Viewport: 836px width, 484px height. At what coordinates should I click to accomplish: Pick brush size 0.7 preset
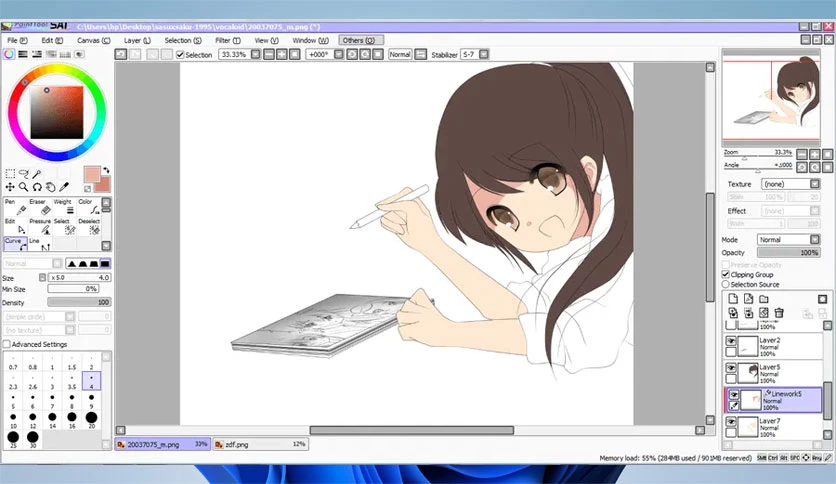coord(13,362)
